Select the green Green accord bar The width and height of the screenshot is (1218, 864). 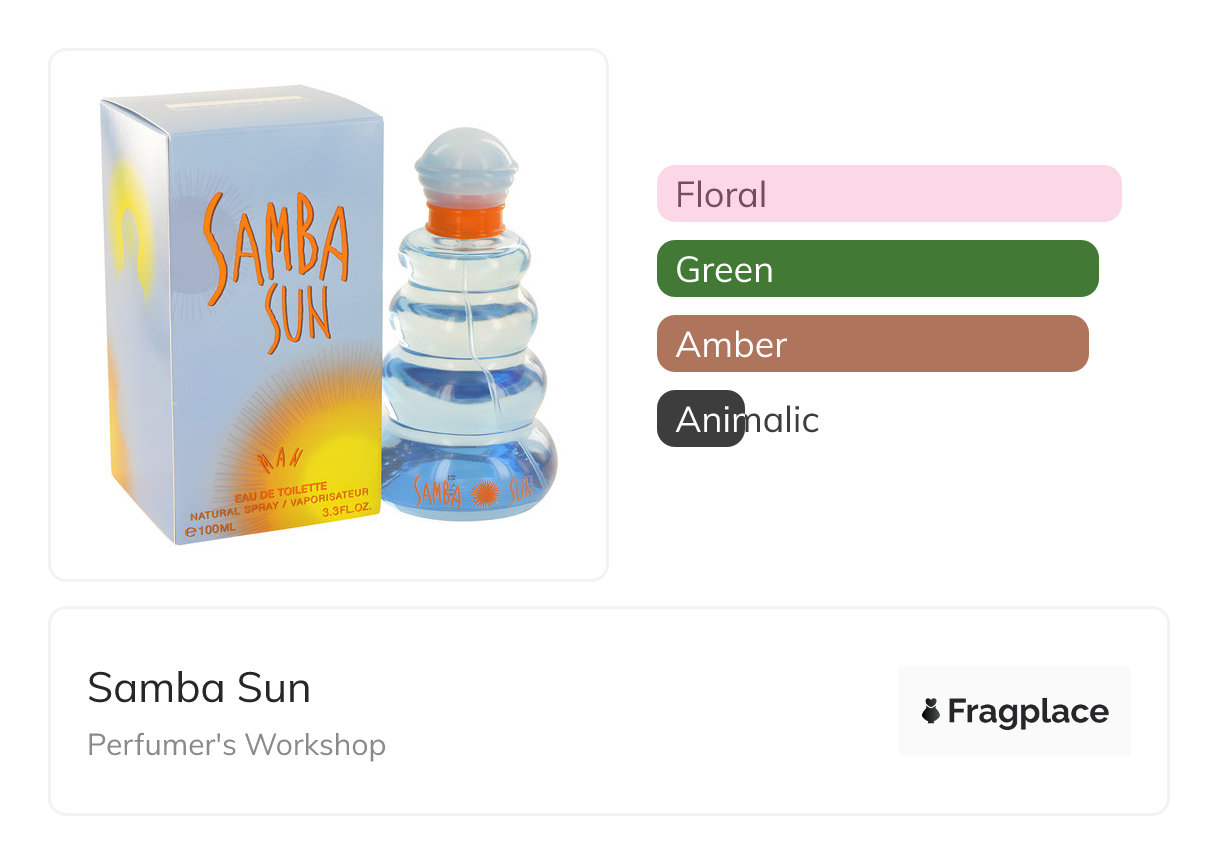tap(877, 269)
